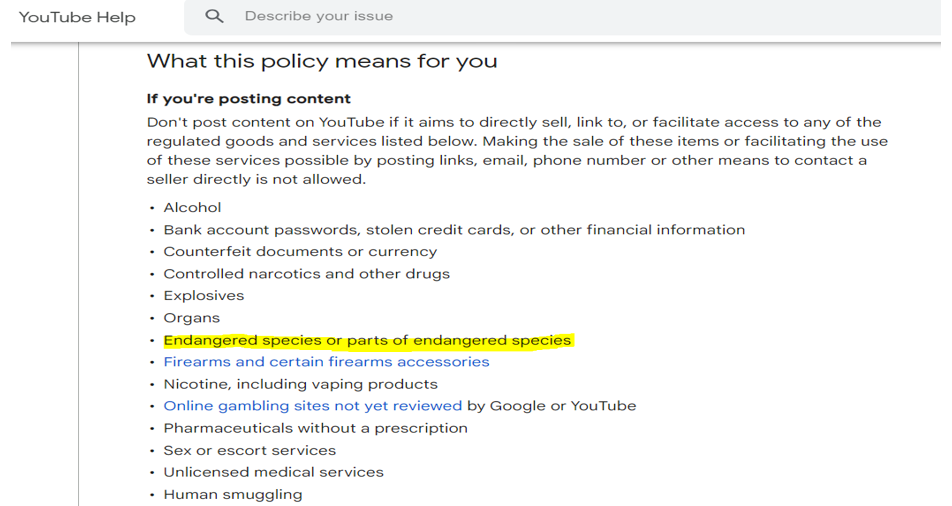952x506 pixels.
Task: Click 'Unlicensed medical services' list item
Action: pyautogui.click(x=273, y=472)
